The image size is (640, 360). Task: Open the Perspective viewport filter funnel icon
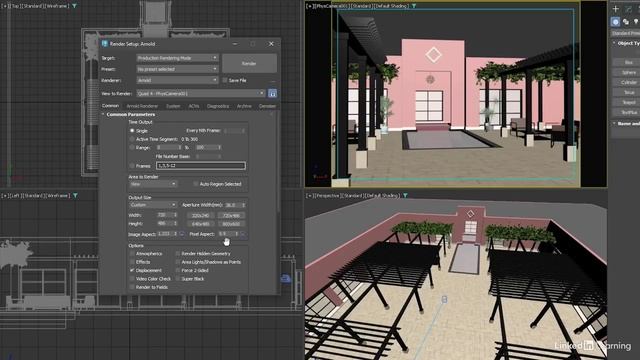tap(405, 196)
